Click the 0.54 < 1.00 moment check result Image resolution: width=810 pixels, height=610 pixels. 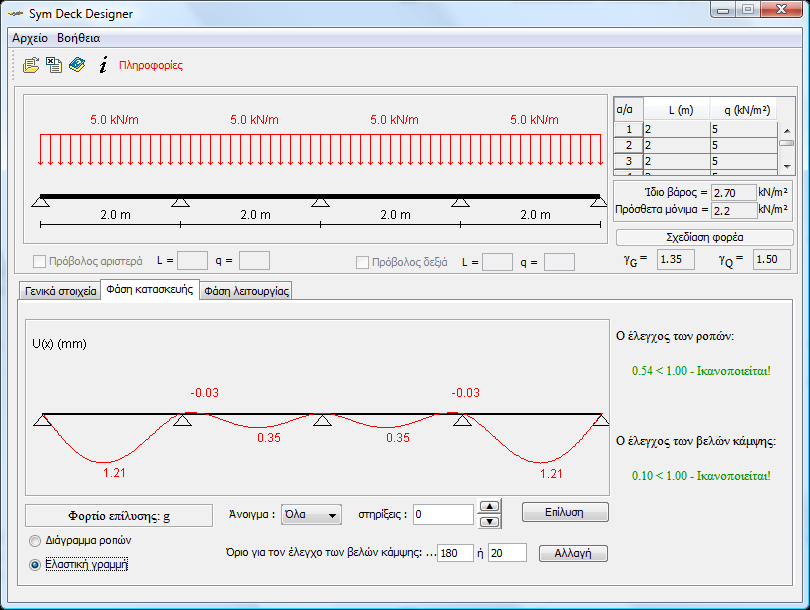[x=701, y=371]
